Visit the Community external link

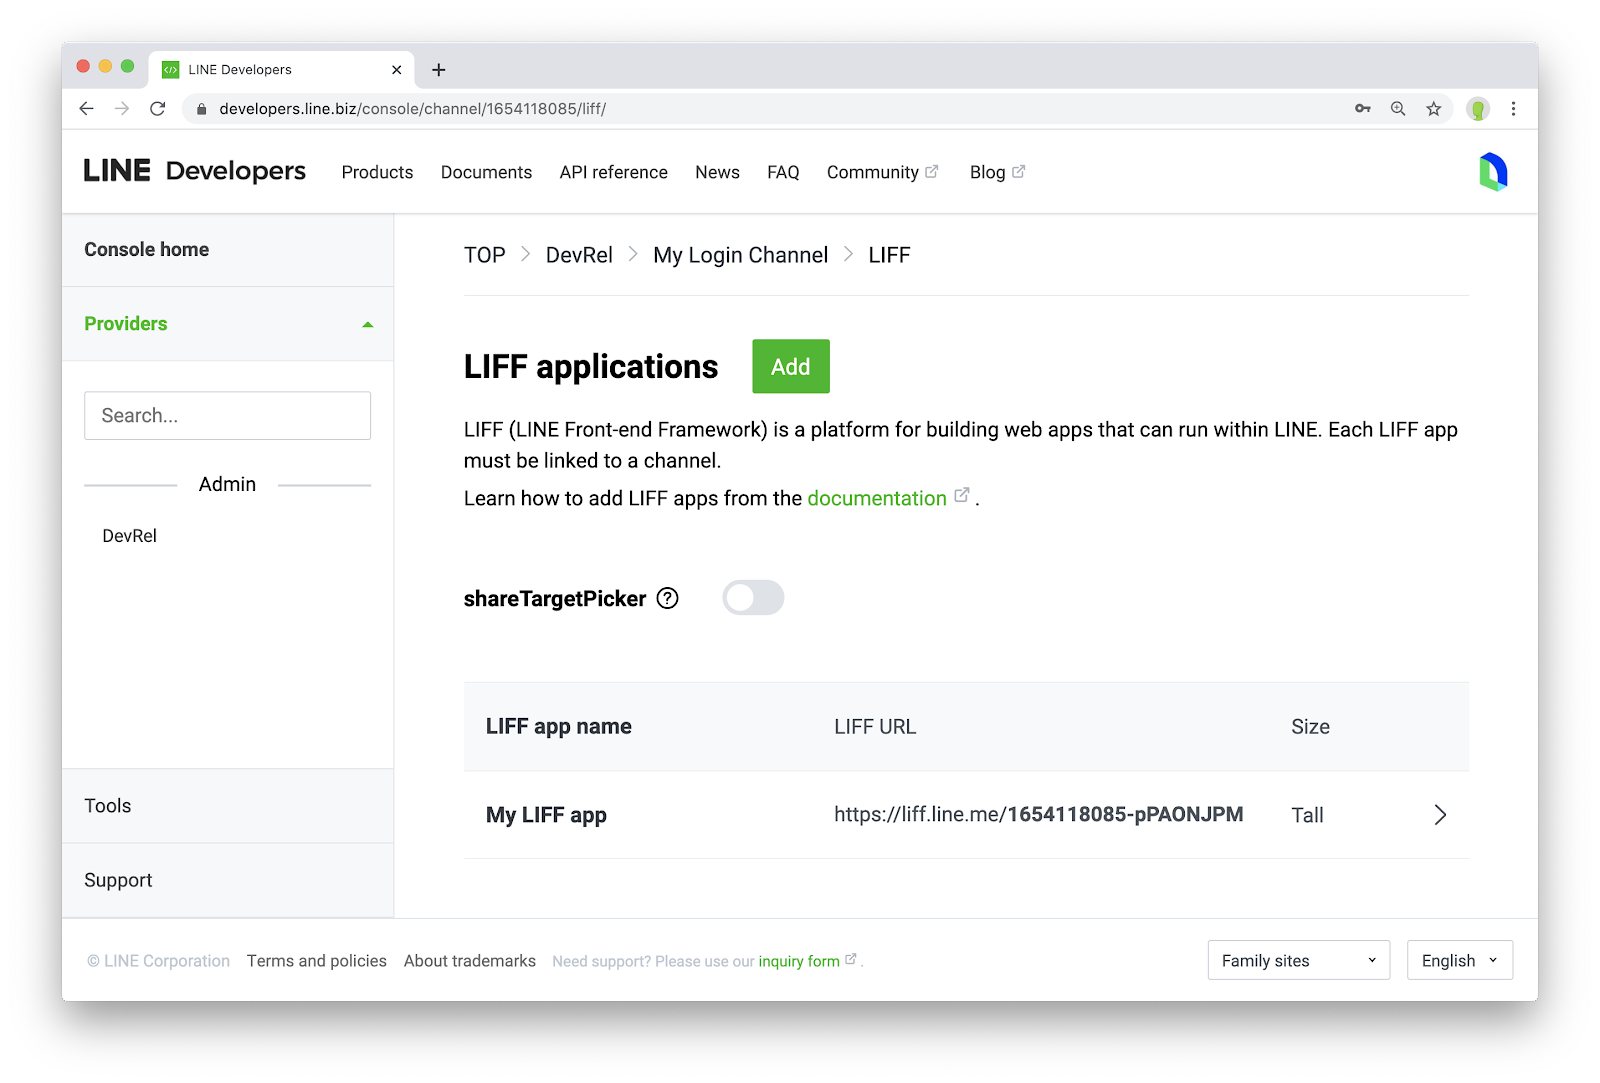882,172
